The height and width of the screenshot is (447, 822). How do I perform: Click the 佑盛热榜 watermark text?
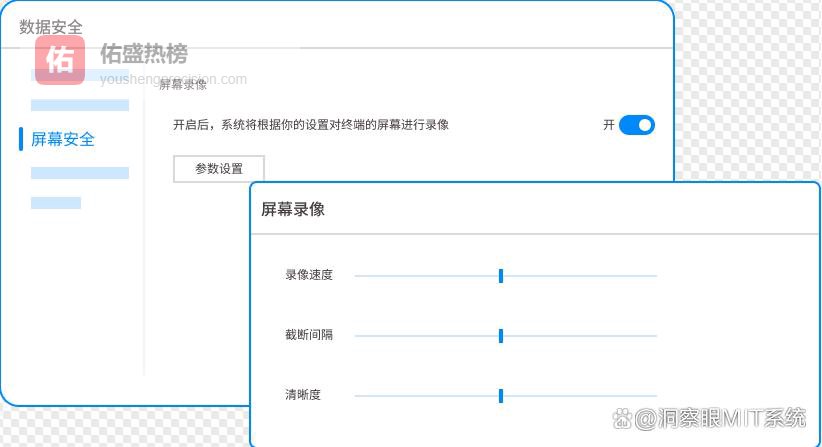144,54
